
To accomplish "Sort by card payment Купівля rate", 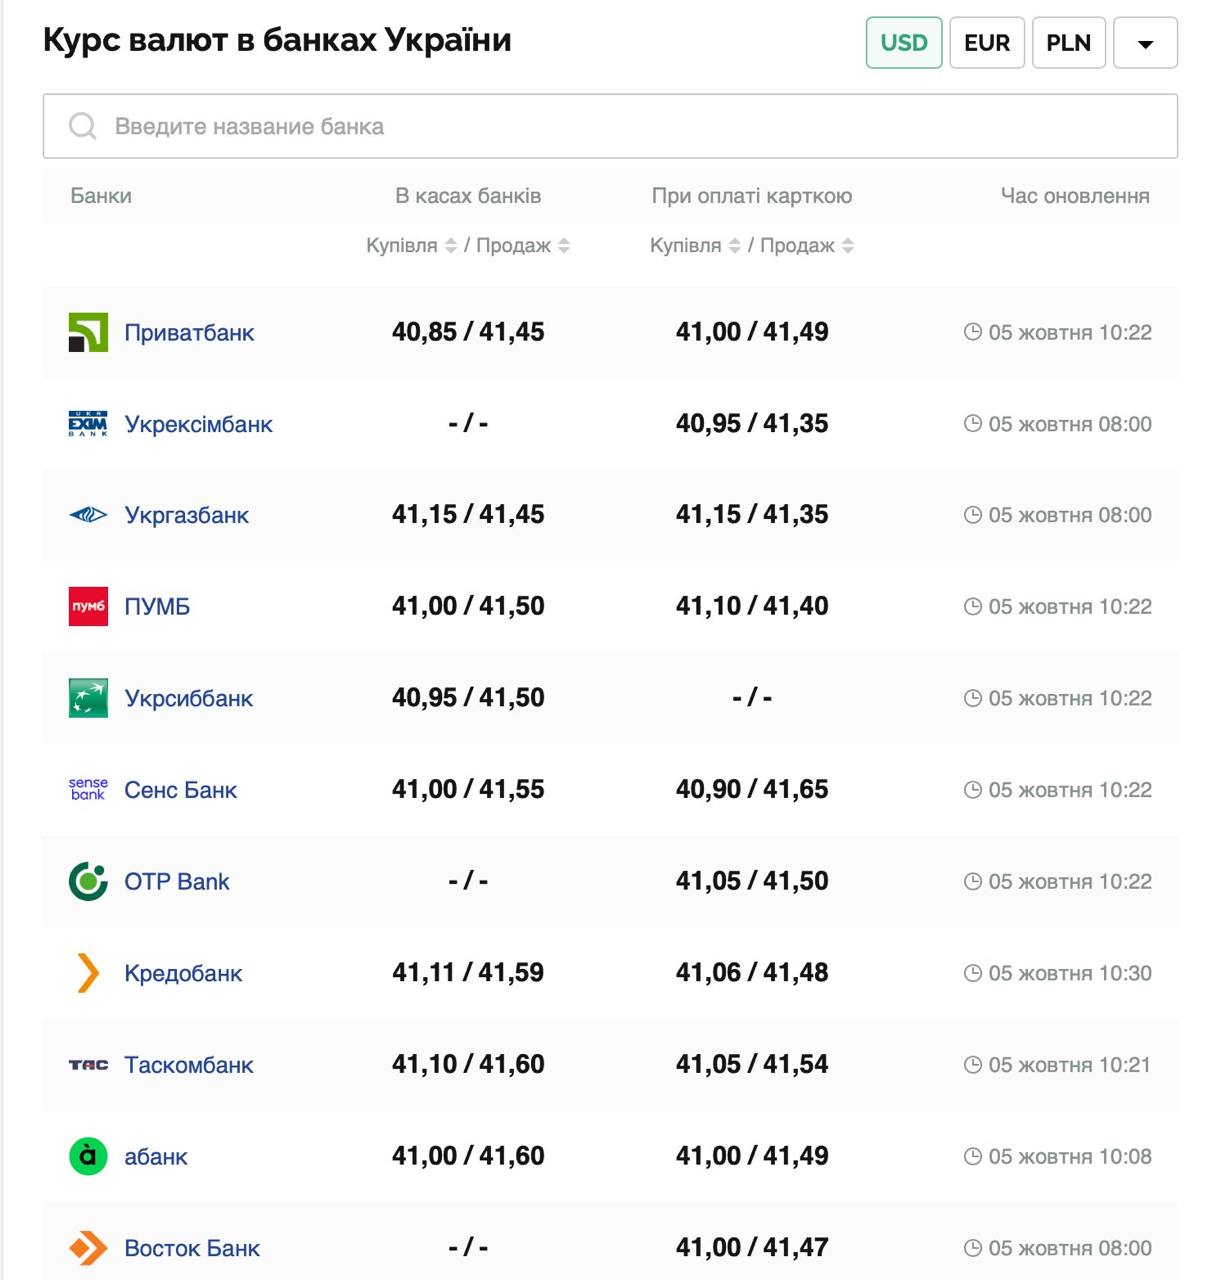I will (734, 246).
